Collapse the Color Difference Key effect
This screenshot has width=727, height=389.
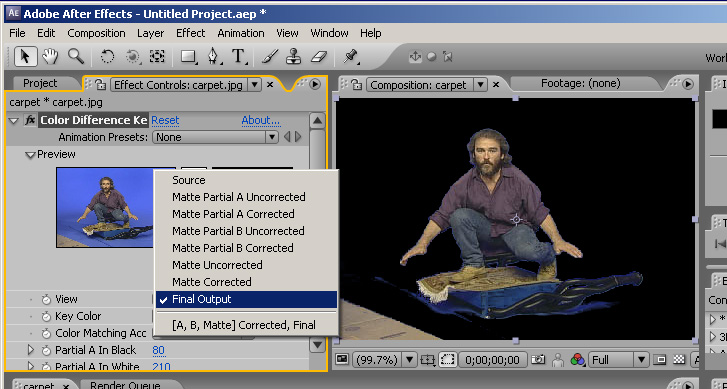click(x=14, y=121)
